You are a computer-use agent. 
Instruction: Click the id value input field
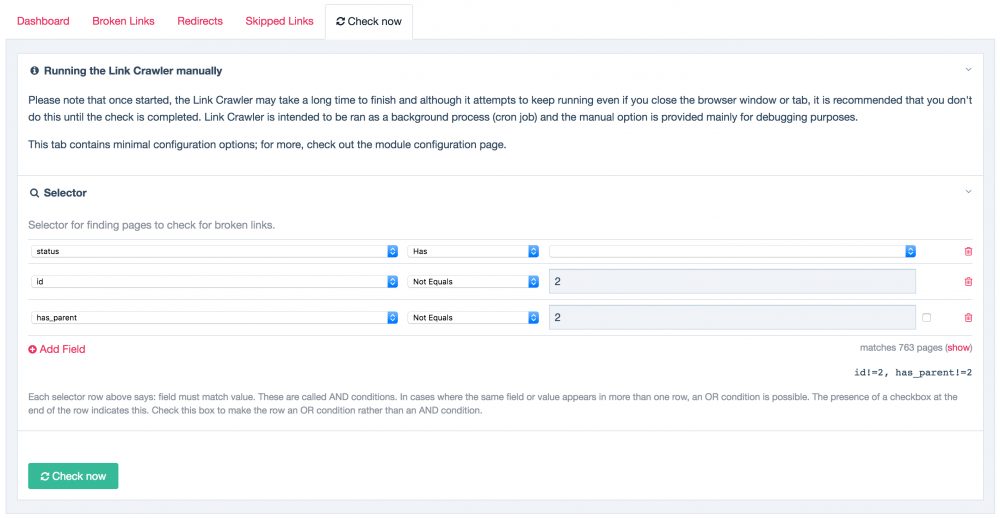tap(732, 281)
